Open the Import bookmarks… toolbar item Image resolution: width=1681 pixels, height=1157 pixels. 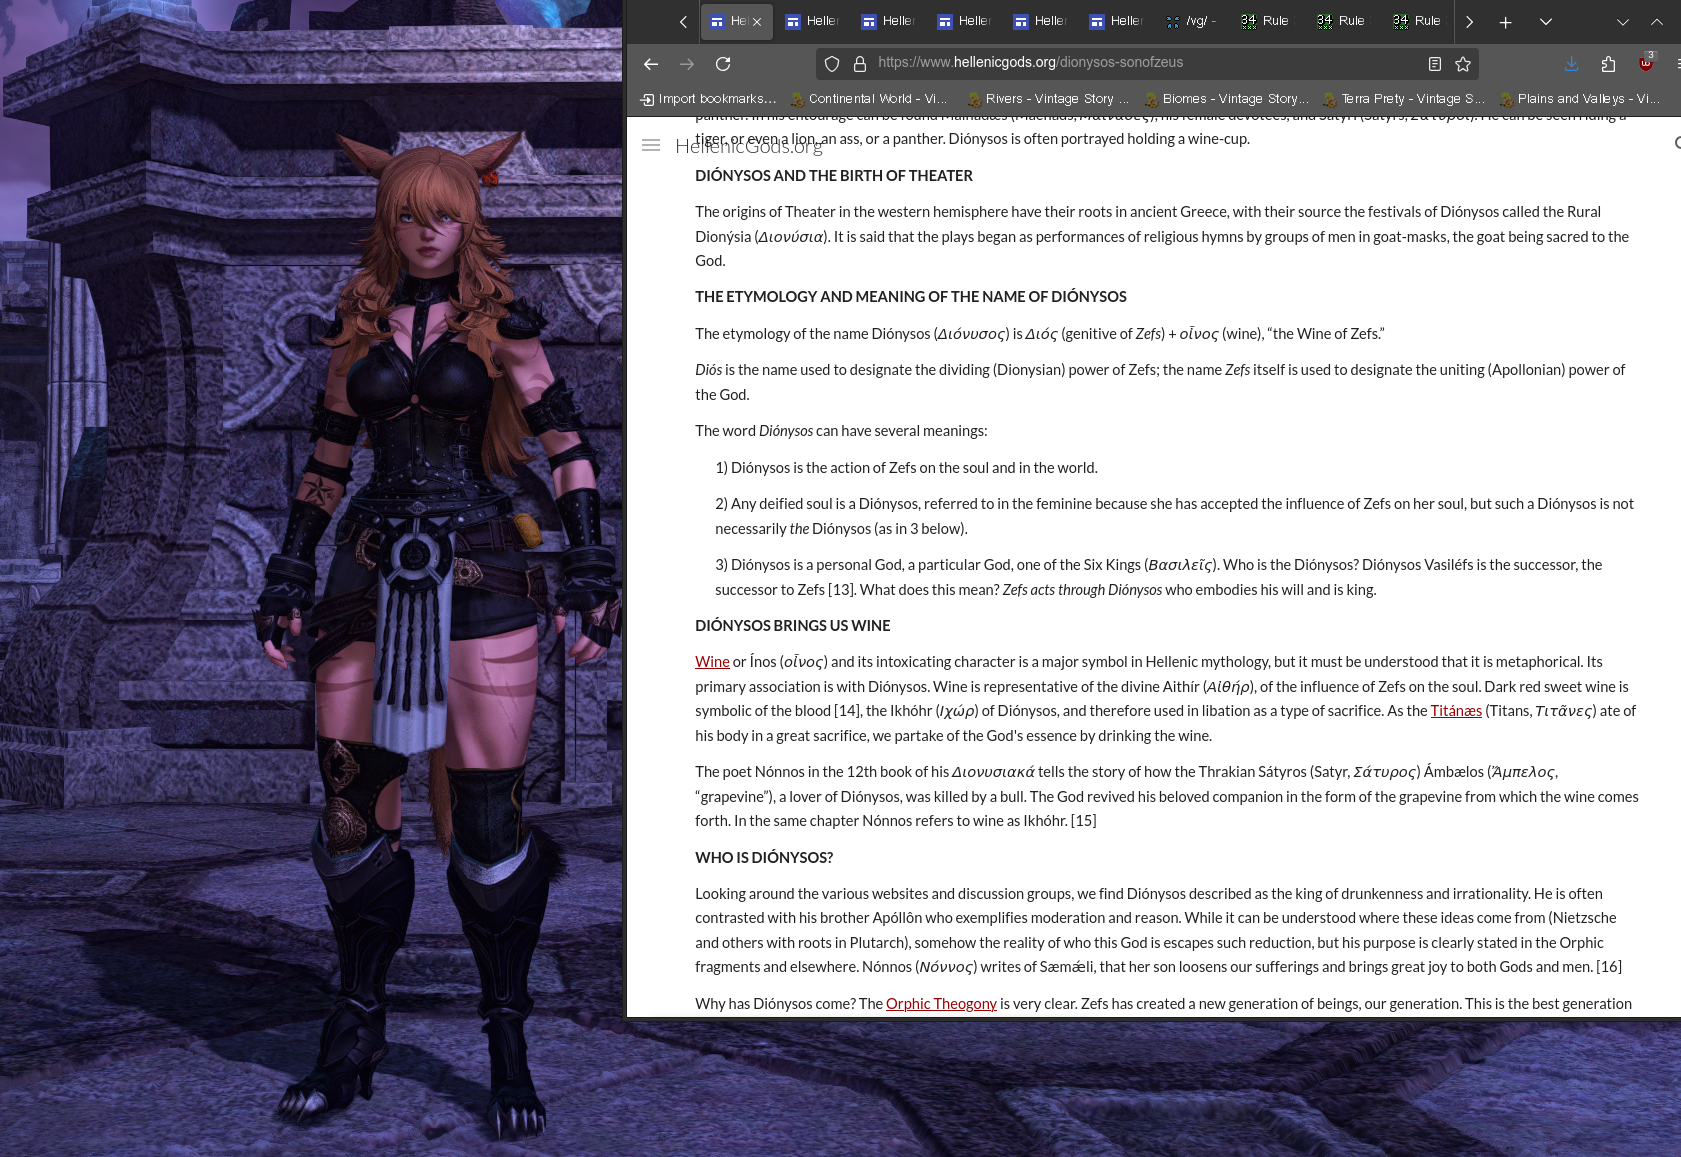coord(708,99)
